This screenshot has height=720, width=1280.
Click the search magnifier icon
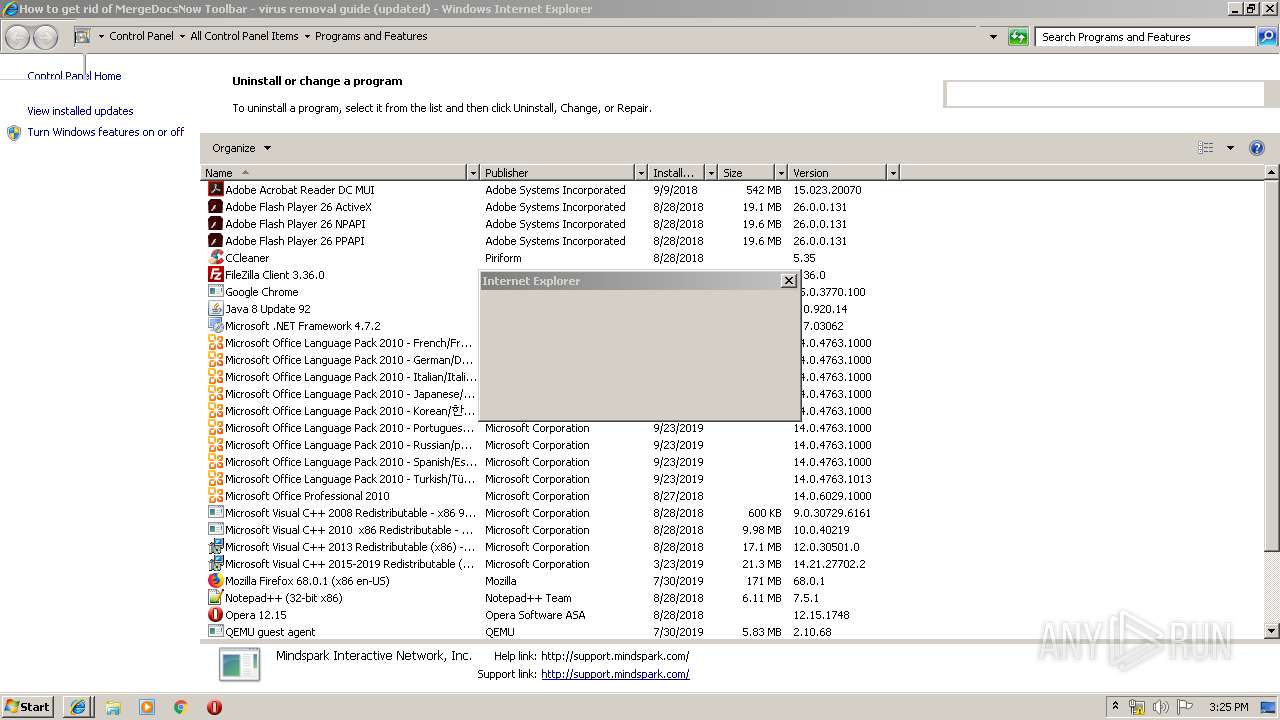pyautogui.click(x=1267, y=37)
